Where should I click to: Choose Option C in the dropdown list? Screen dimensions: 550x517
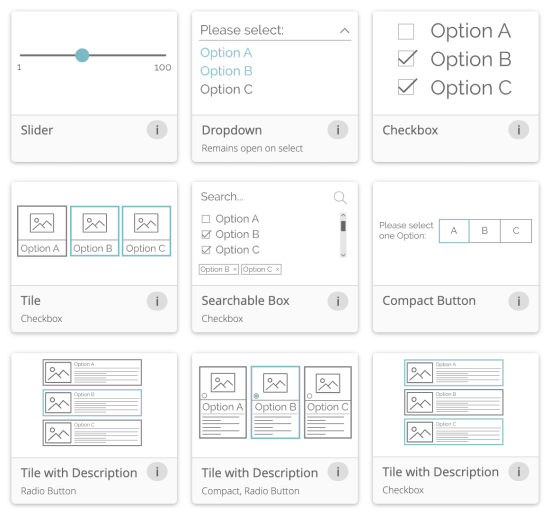pyautogui.click(x=226, y=89)
